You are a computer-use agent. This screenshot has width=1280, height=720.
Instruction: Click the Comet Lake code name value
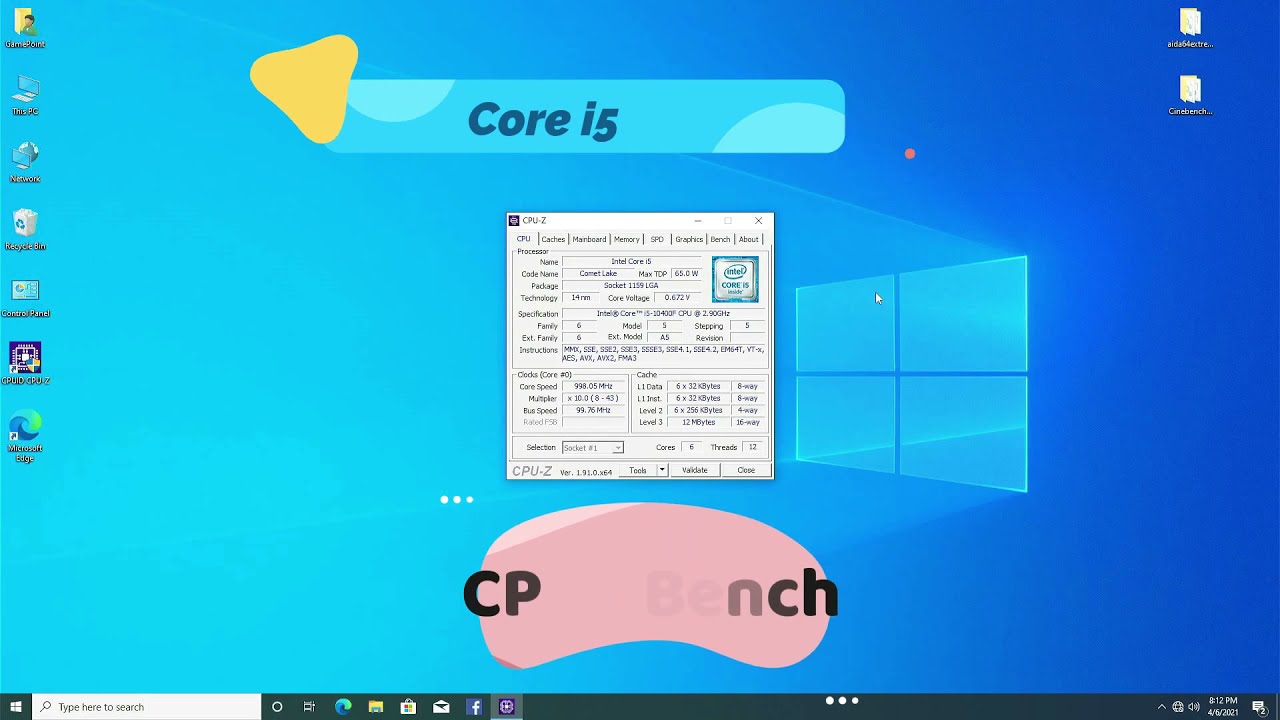598,274
